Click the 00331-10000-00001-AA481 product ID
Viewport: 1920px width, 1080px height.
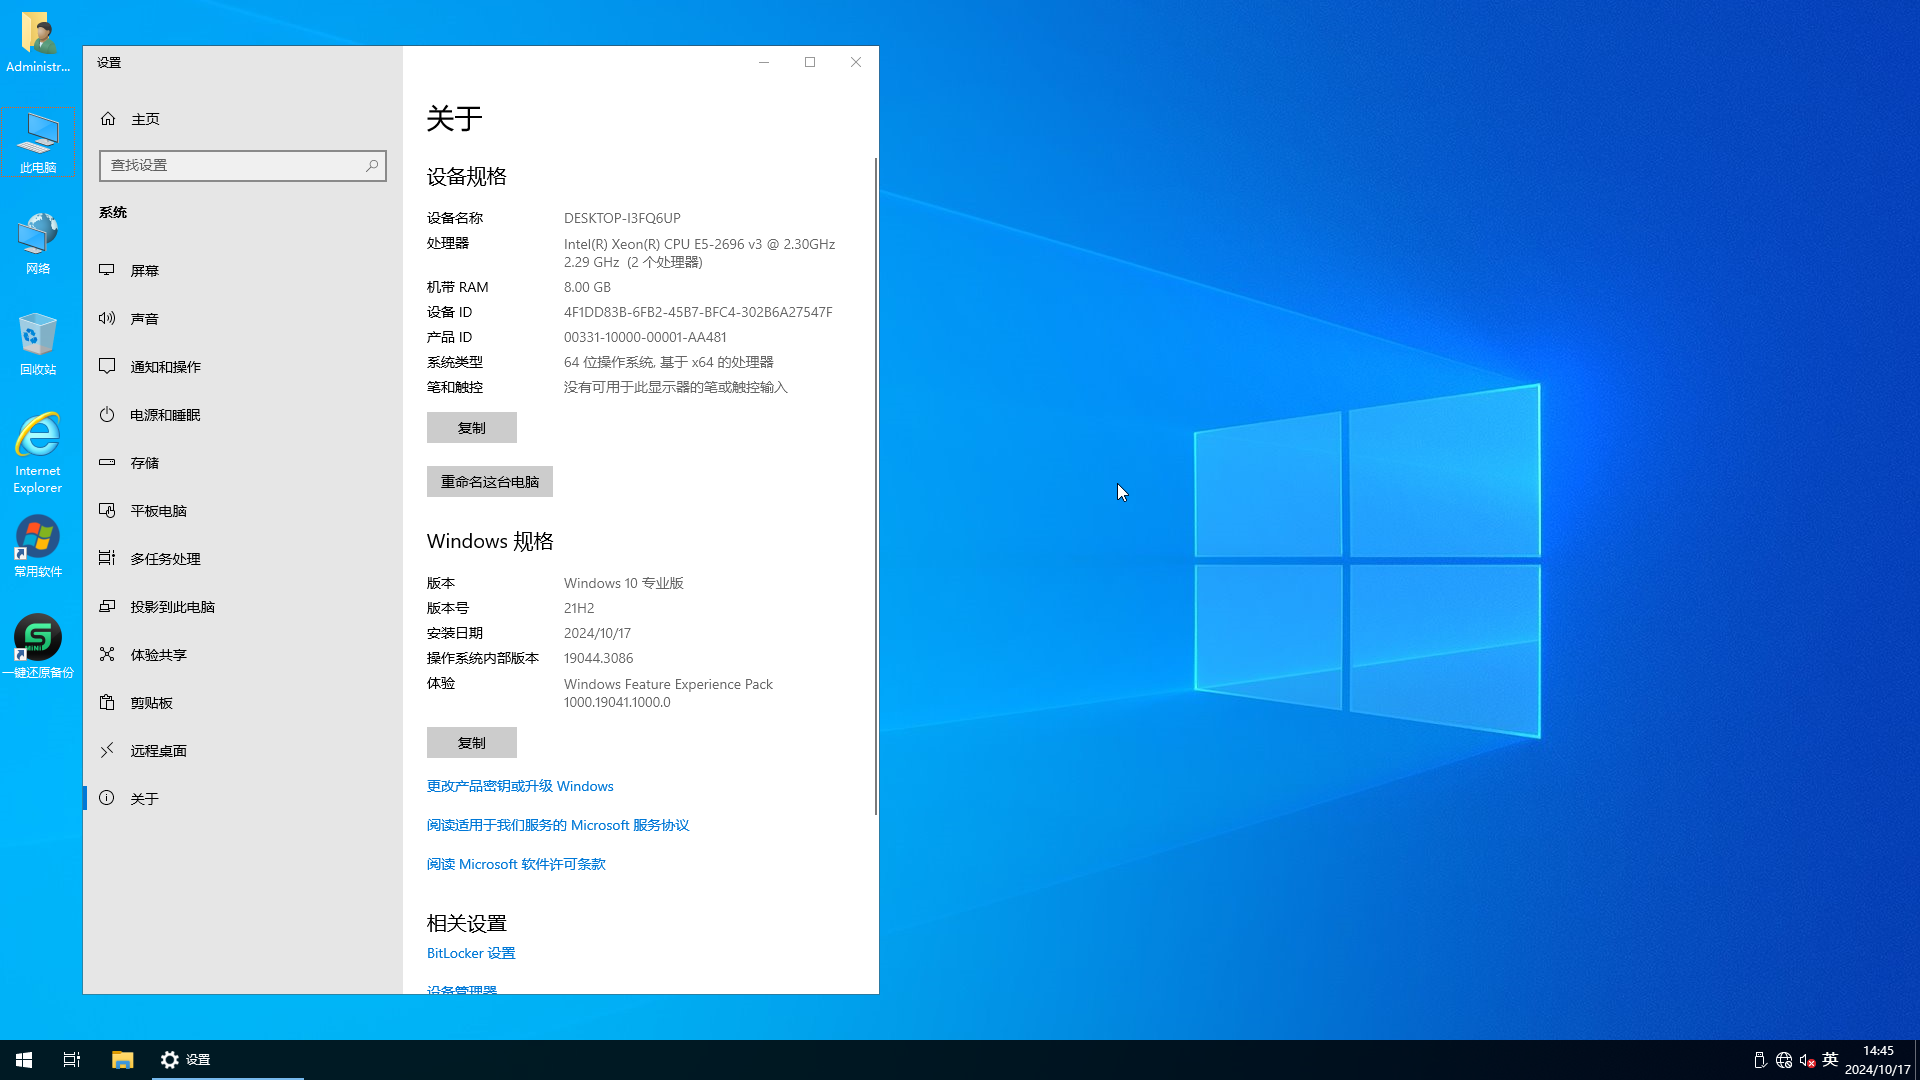coord(645,337)
